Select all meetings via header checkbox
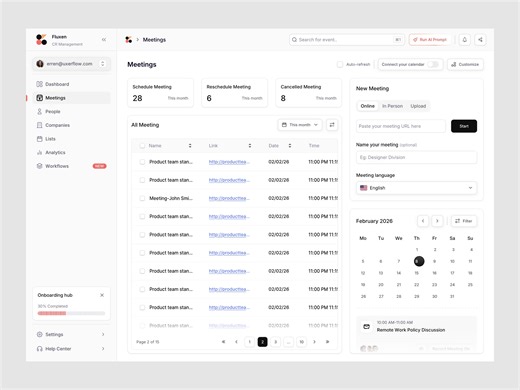Viewport: 520px width, 390px height. pyautogui.click(x=142, y=146)
